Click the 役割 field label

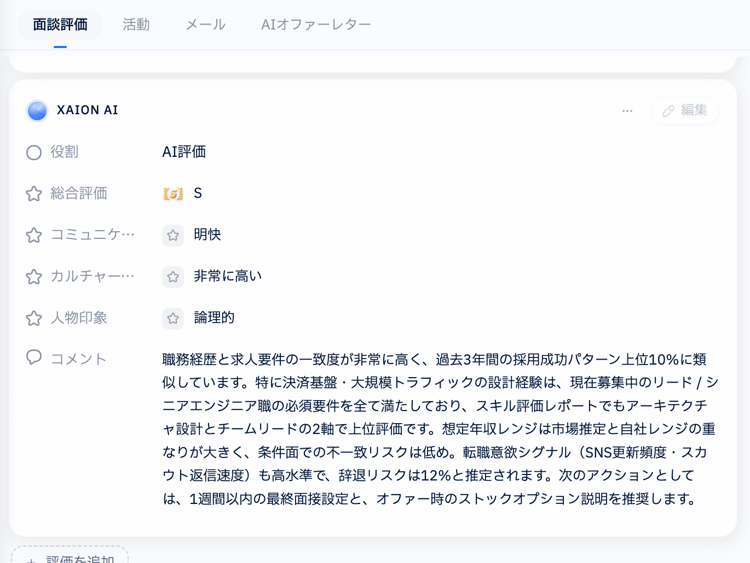tap(65, 152)
